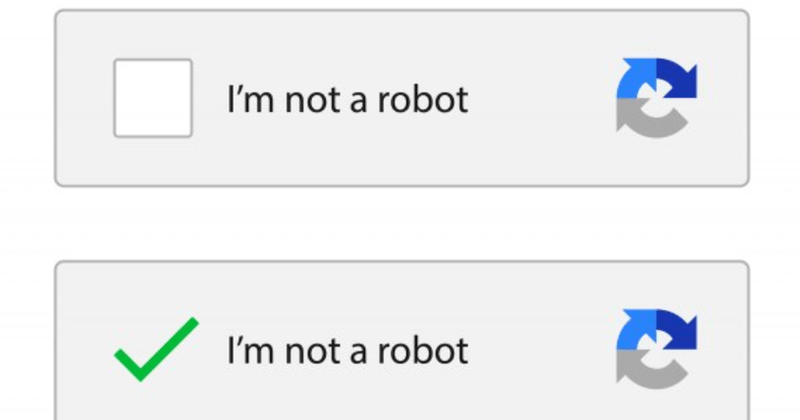This screenshot has width=800, height=420.
Task: Click the word "I'm" next to the green checkmark
Action: click(x=248, y=350)
